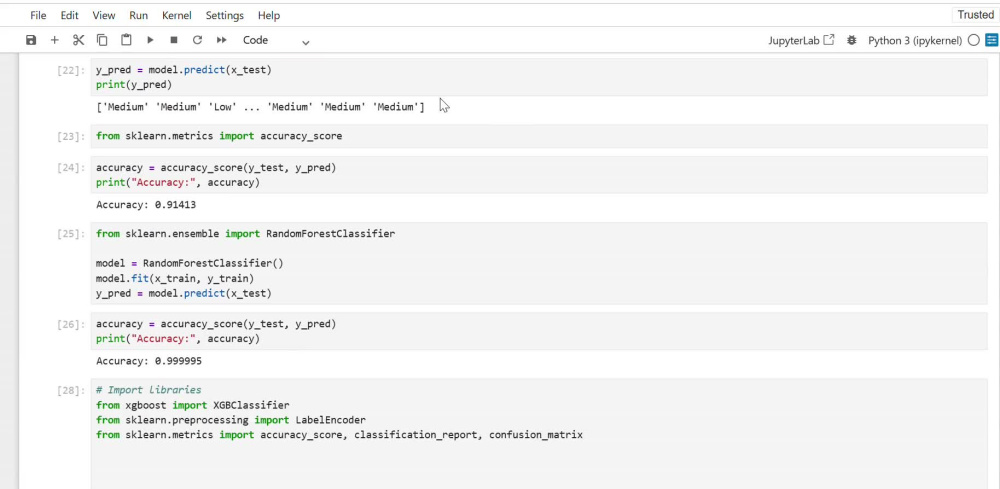Enable the debugger with the bug icon

coord(851,40)
